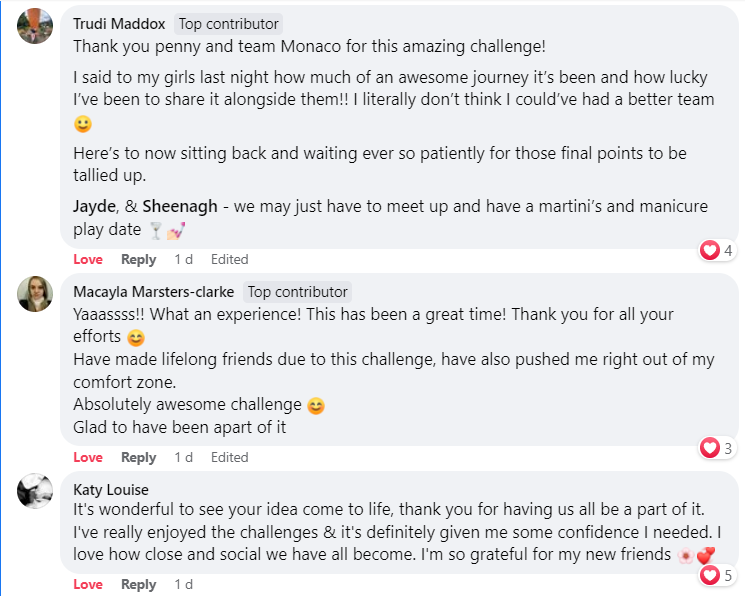
Task: Click Trudi Maddox's profile picture
Action: click(35, 26)
